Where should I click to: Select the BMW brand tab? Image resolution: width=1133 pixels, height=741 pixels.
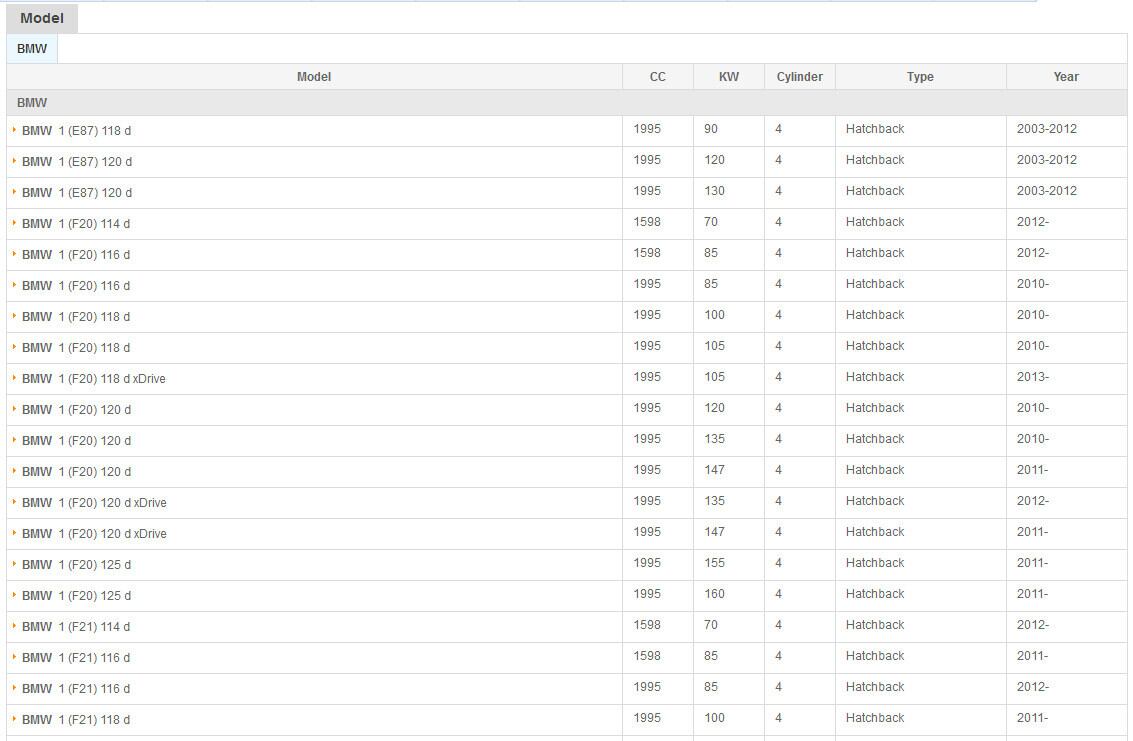pos(32,48)
